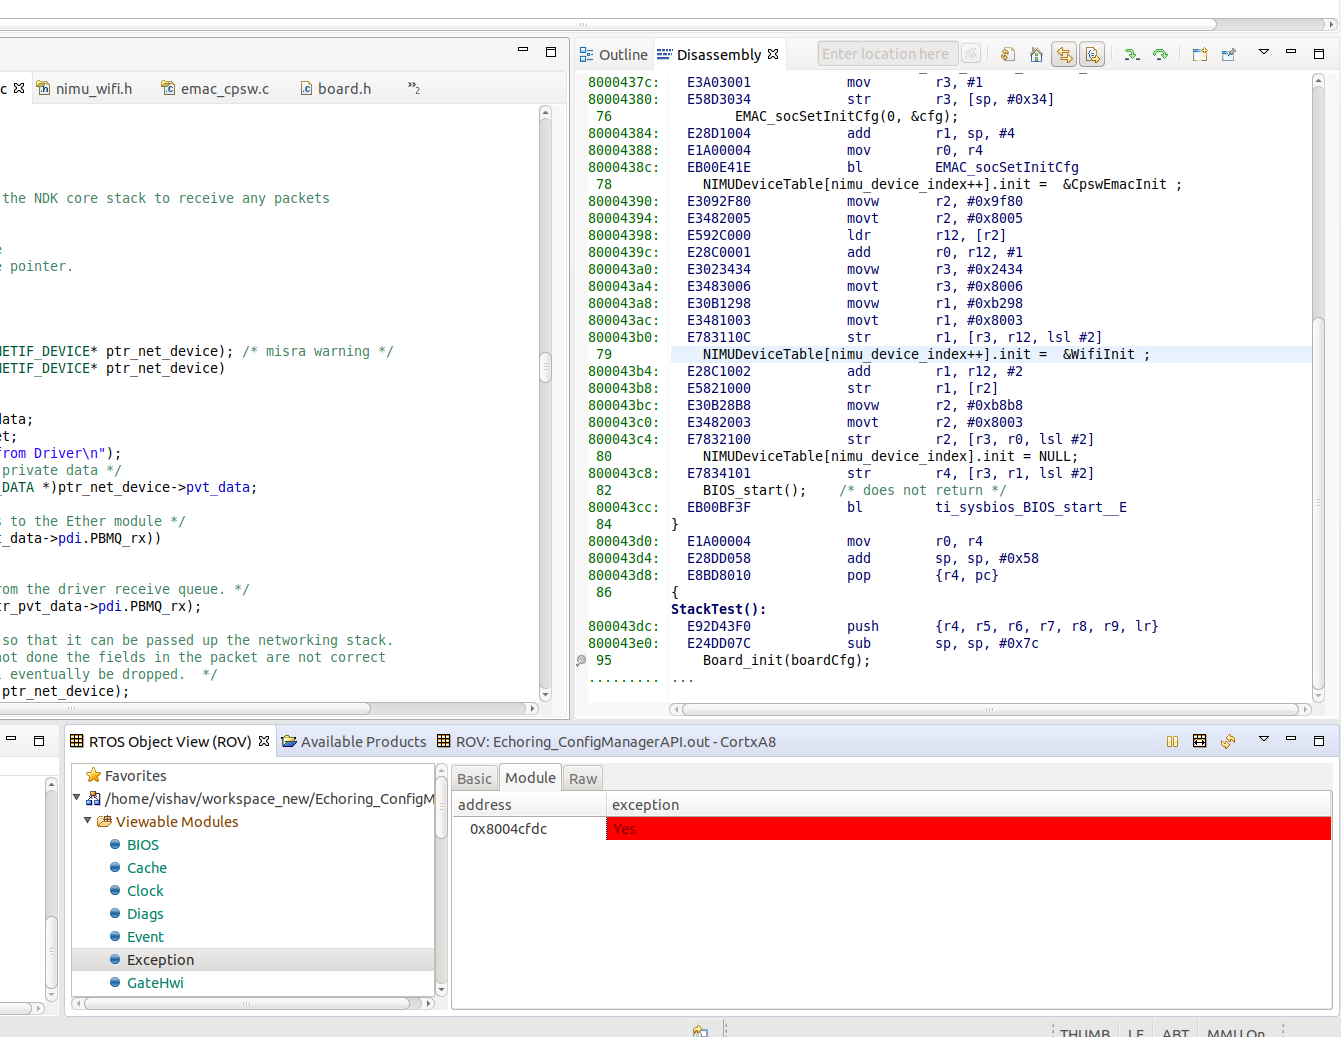Click the pause icon in the ROV toolbar
This screenshot has width=1341, height=1037.
point(1172,741)
